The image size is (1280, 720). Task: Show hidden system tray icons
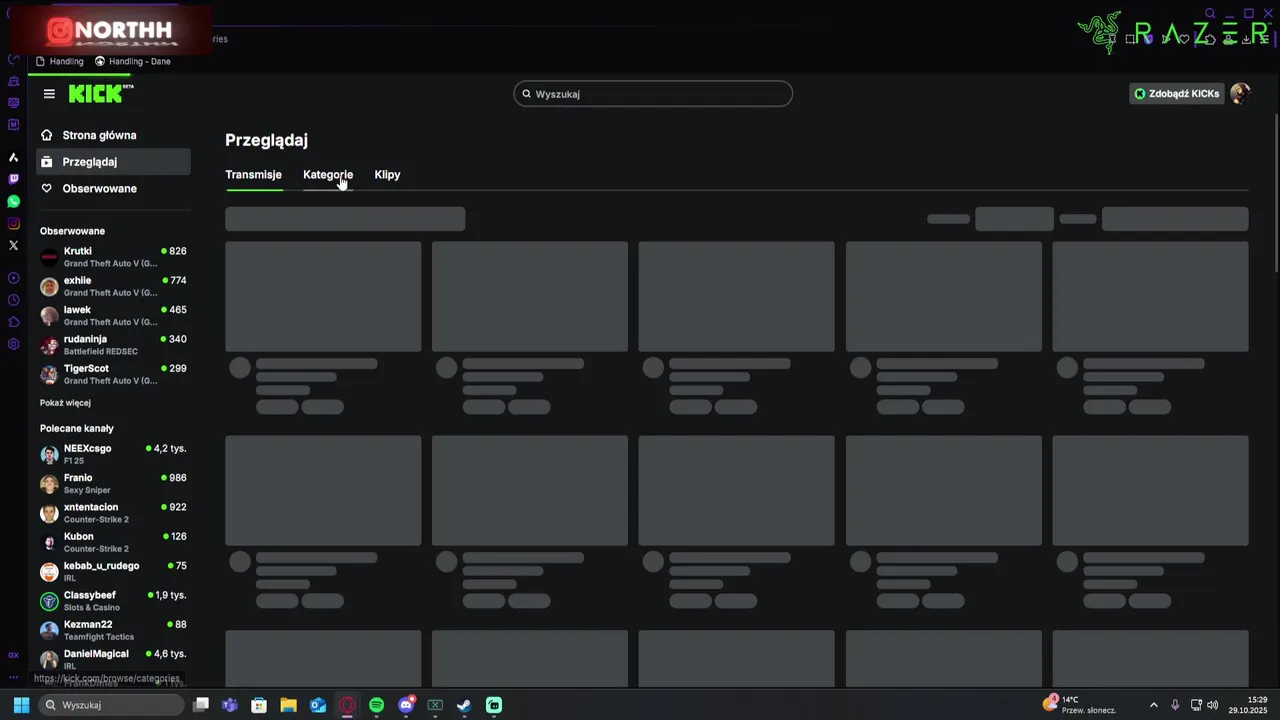point(1153,705)
